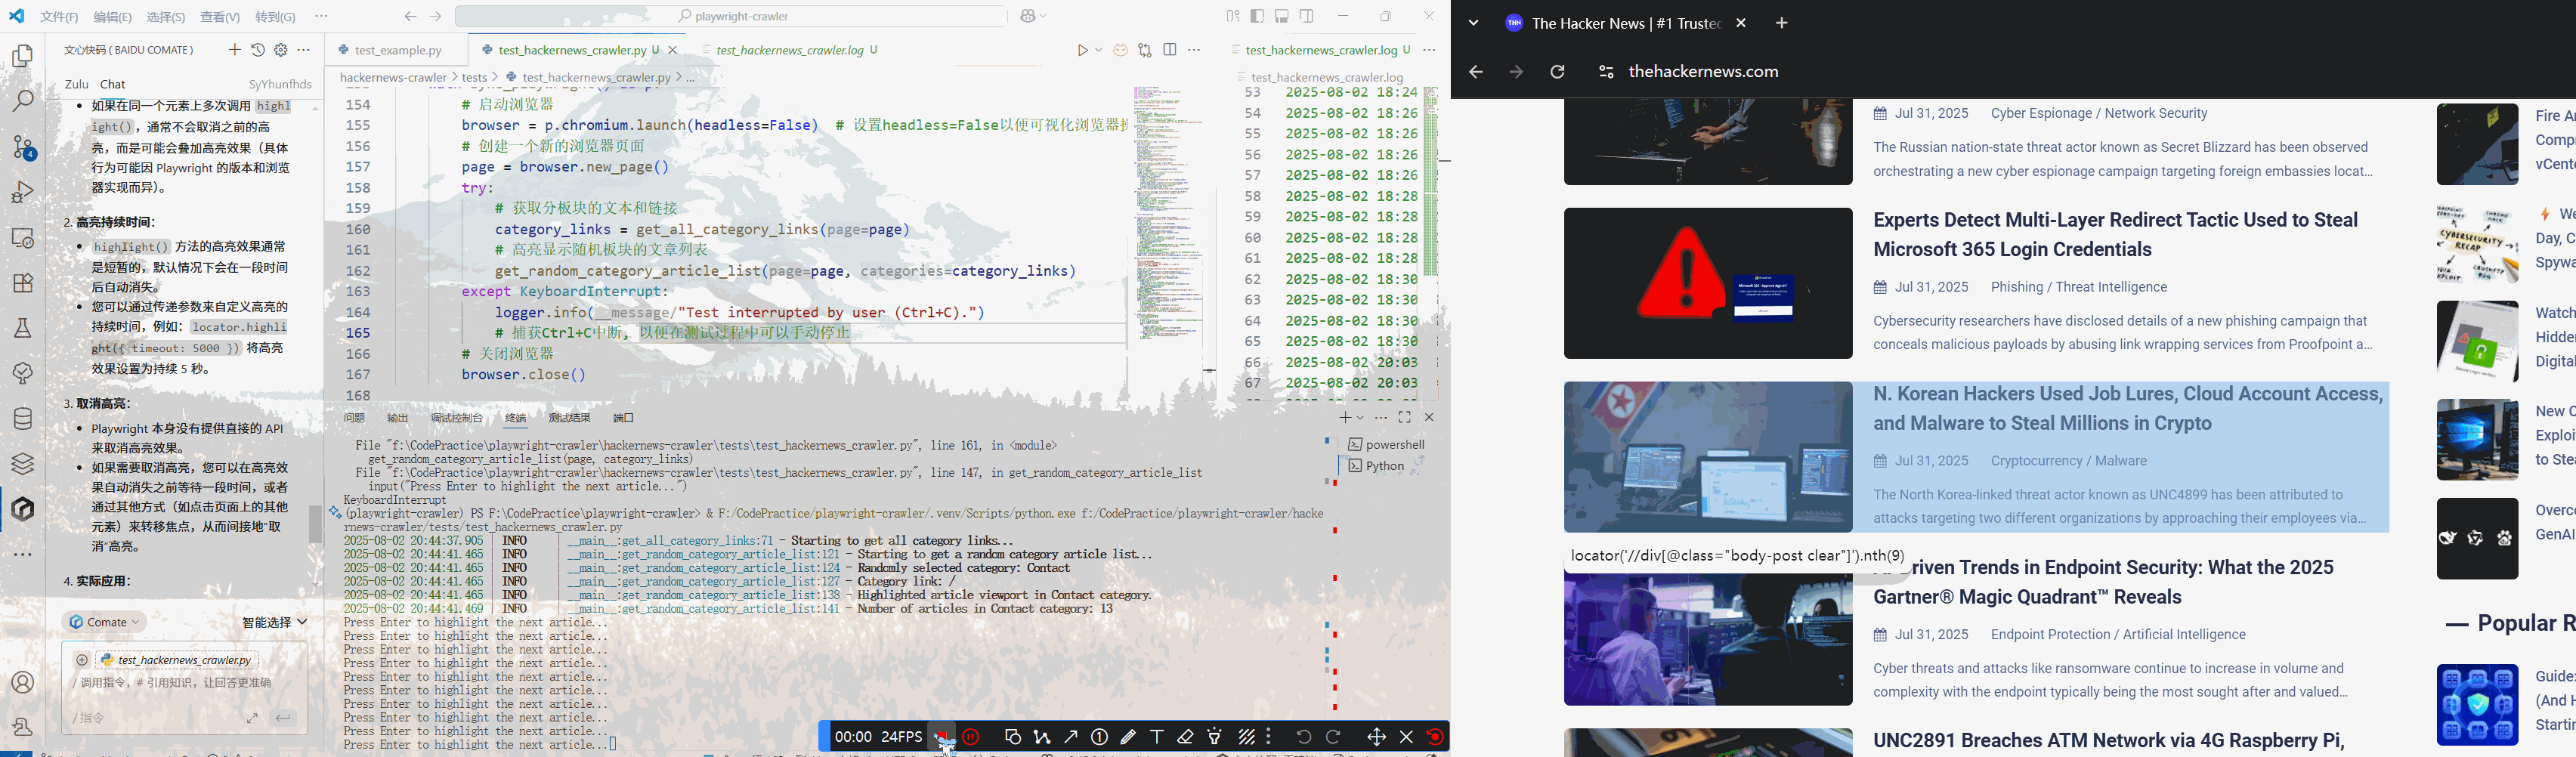Run the Python file with play icon
This screenshot has width=2576, height=757.
coord(1082,50)
